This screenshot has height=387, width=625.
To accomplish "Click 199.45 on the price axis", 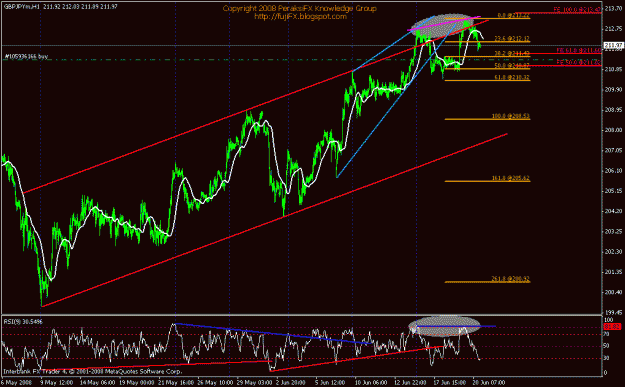I will [613, 312].
